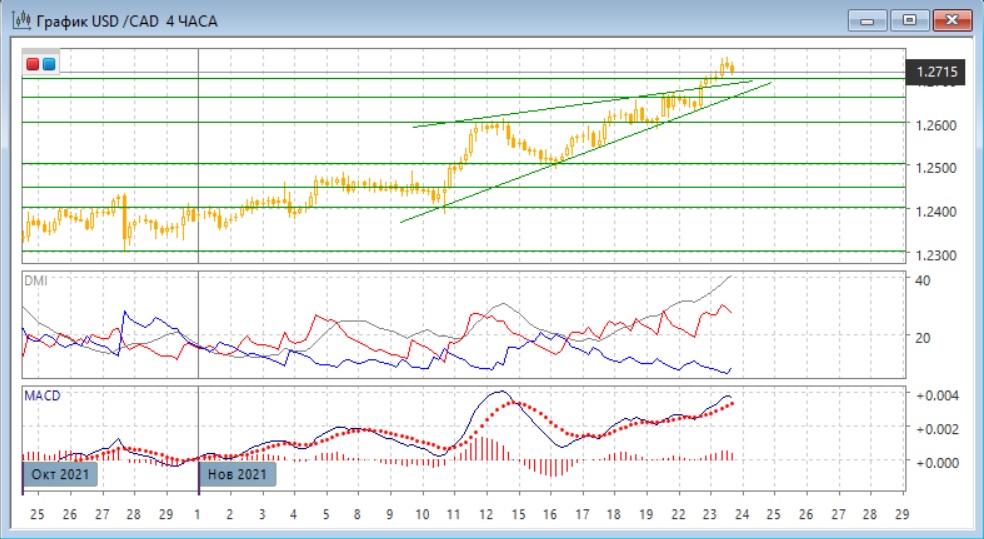984x539 pixels.
Task: Select the 'Окт 2021' month marker
Action: (60, 474)
